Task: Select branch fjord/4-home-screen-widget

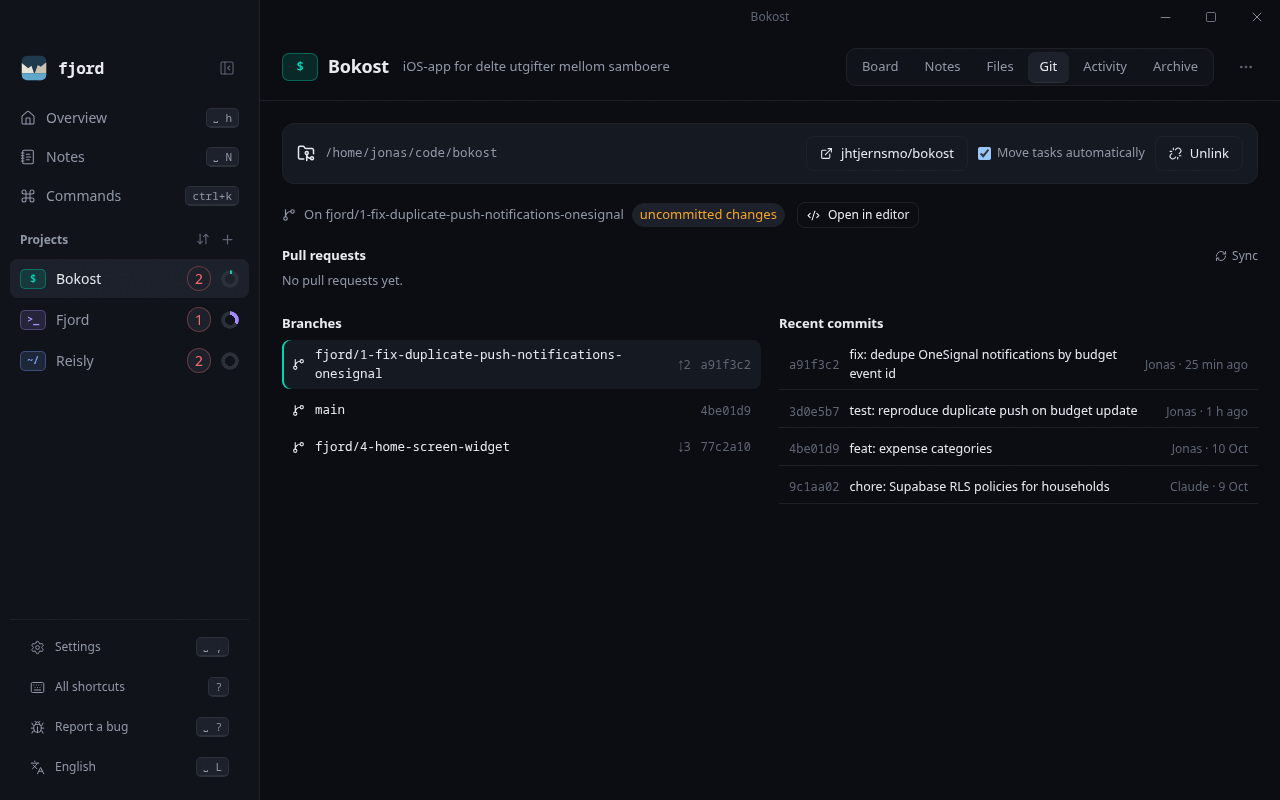Action: 521,447
